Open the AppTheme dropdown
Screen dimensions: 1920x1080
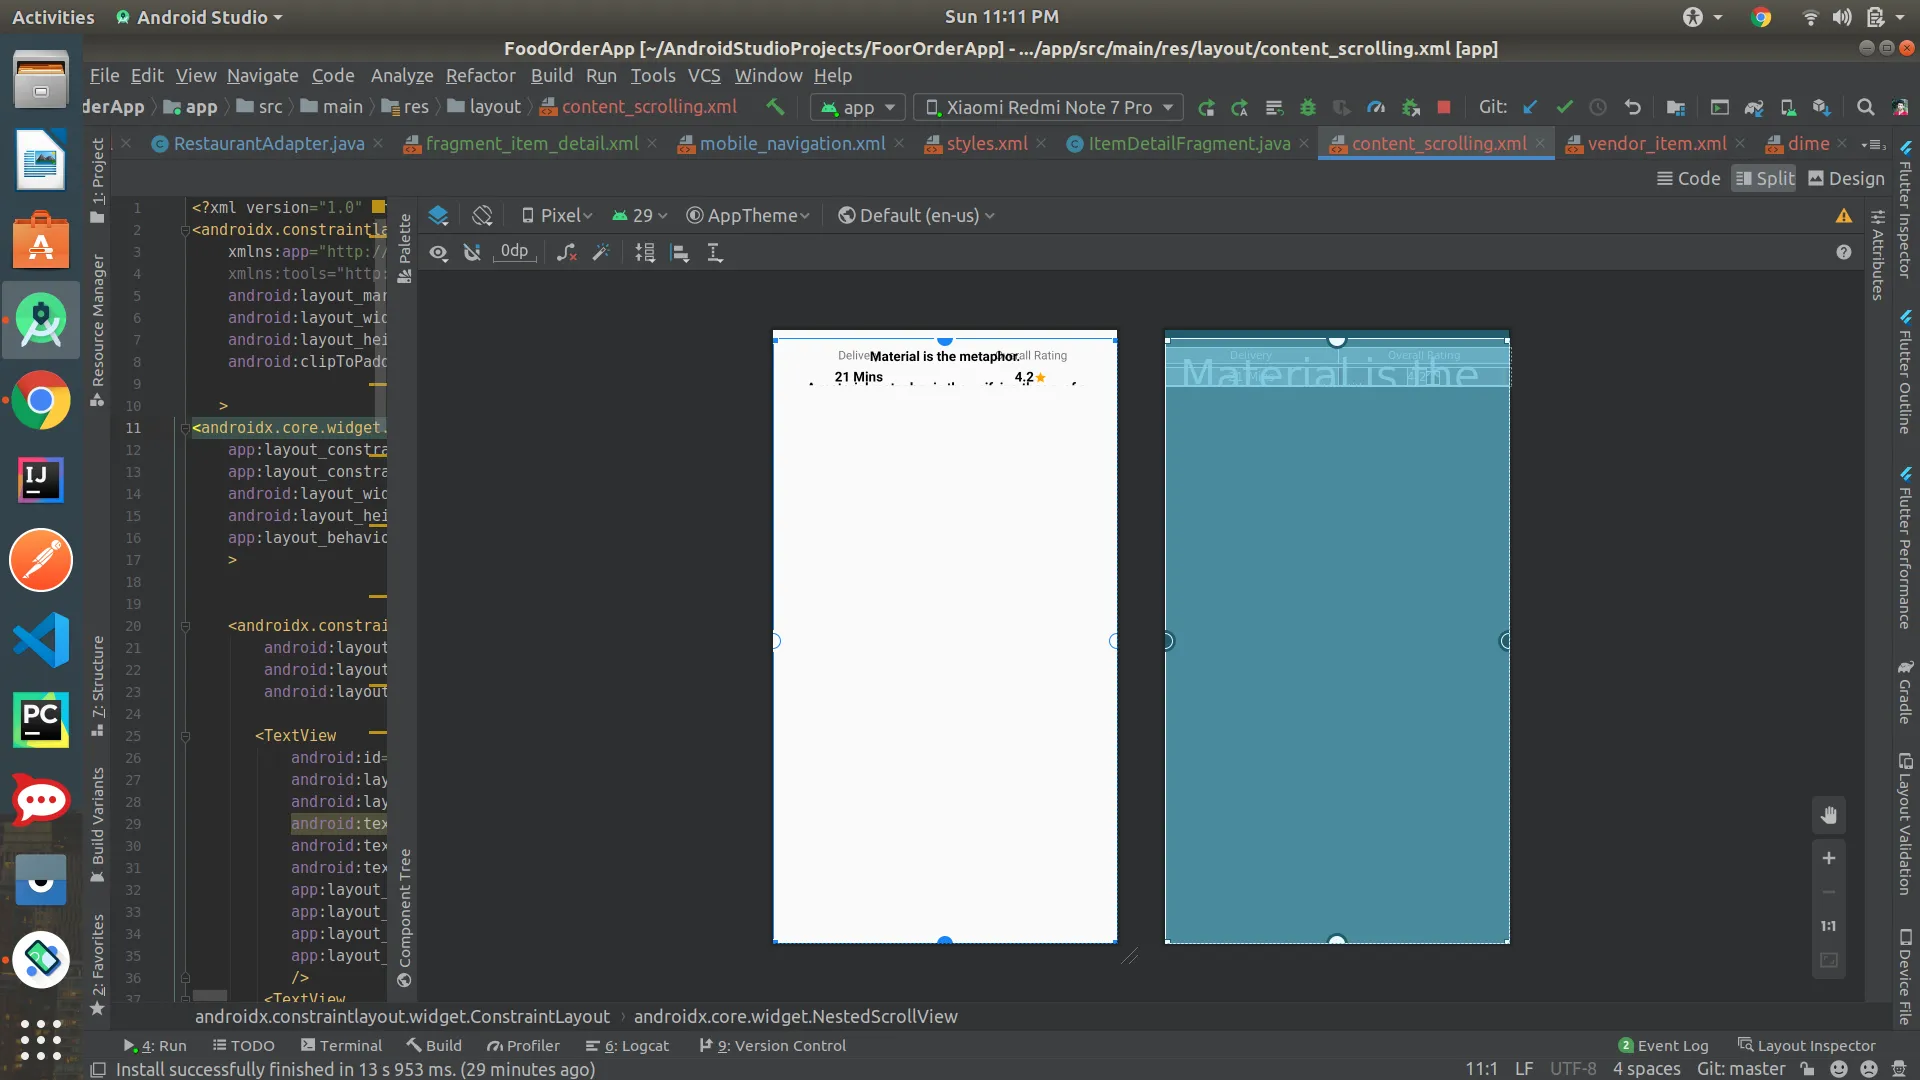(x=747, y=216)
